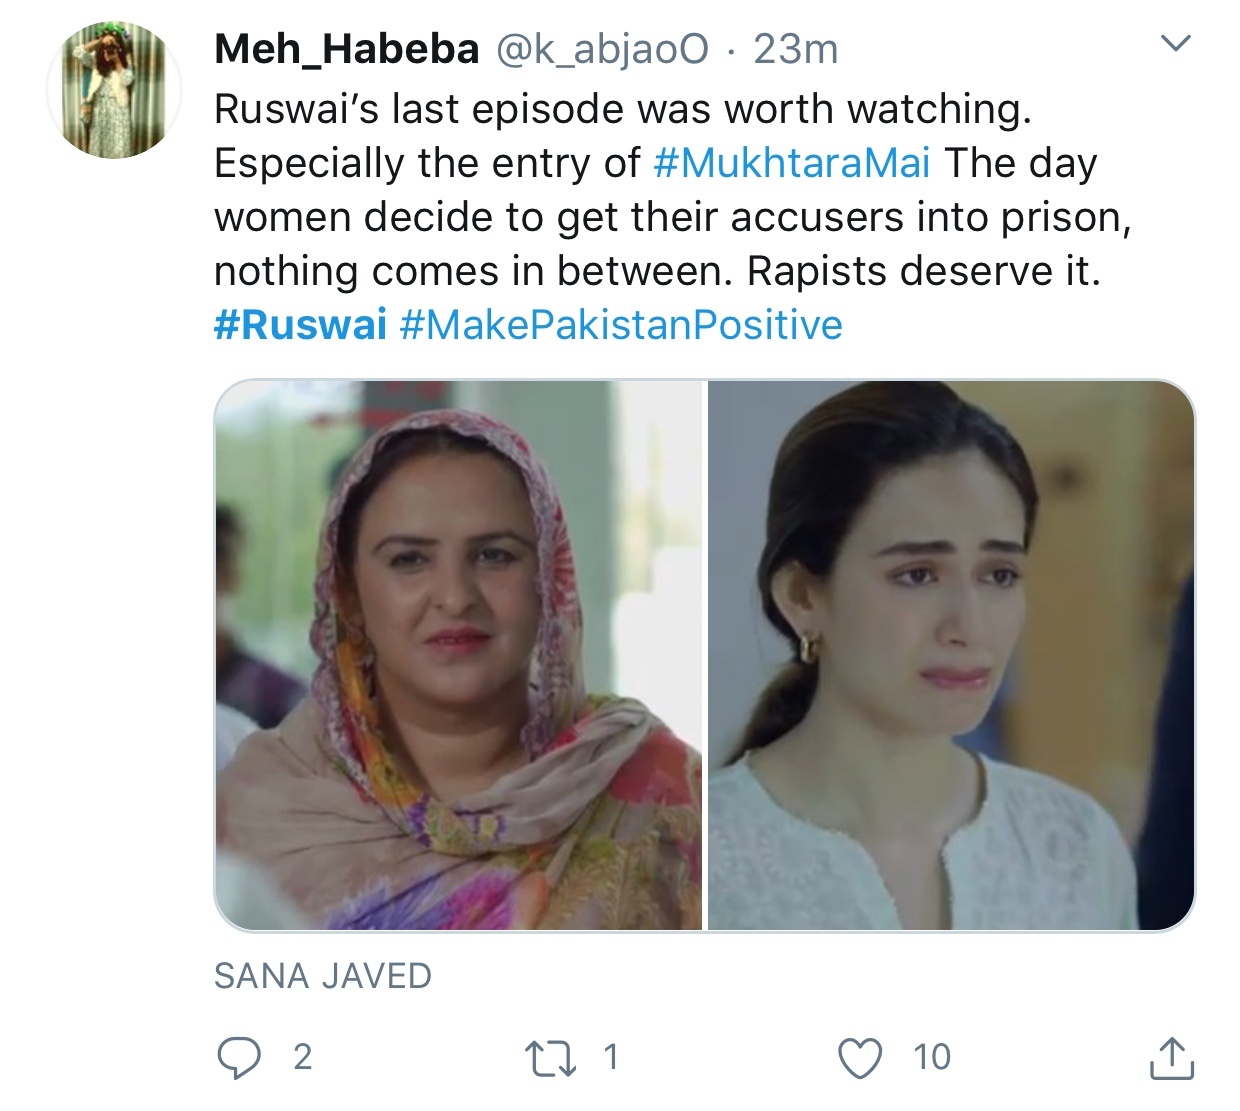Click the reply count of 2
Viewport: 1240px width, 1111px height.
click(x=302, y=1058)
